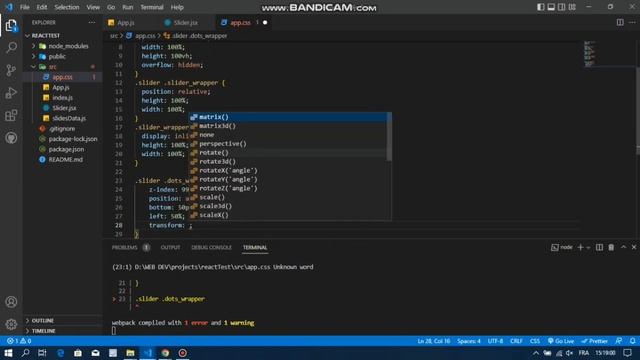This screenshot has width=640, height=360.
Task: Switch to the Problems panel tab
Action: [124, 247]
